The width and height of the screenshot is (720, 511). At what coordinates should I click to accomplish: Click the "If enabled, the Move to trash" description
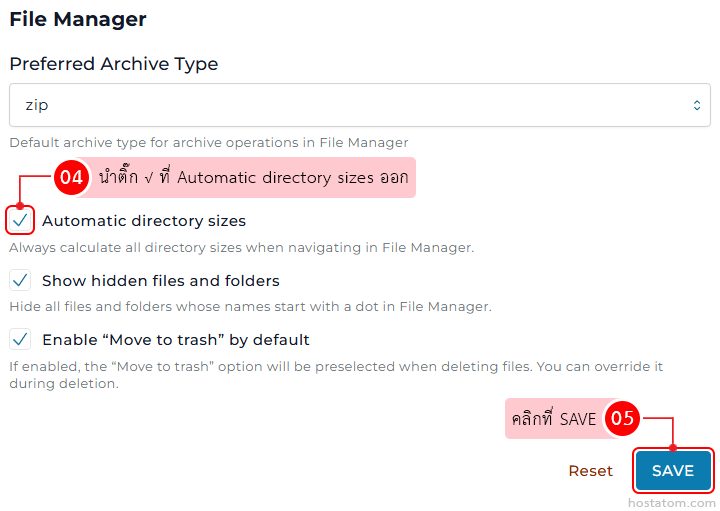pyautogui.click(x=336, y=375)
